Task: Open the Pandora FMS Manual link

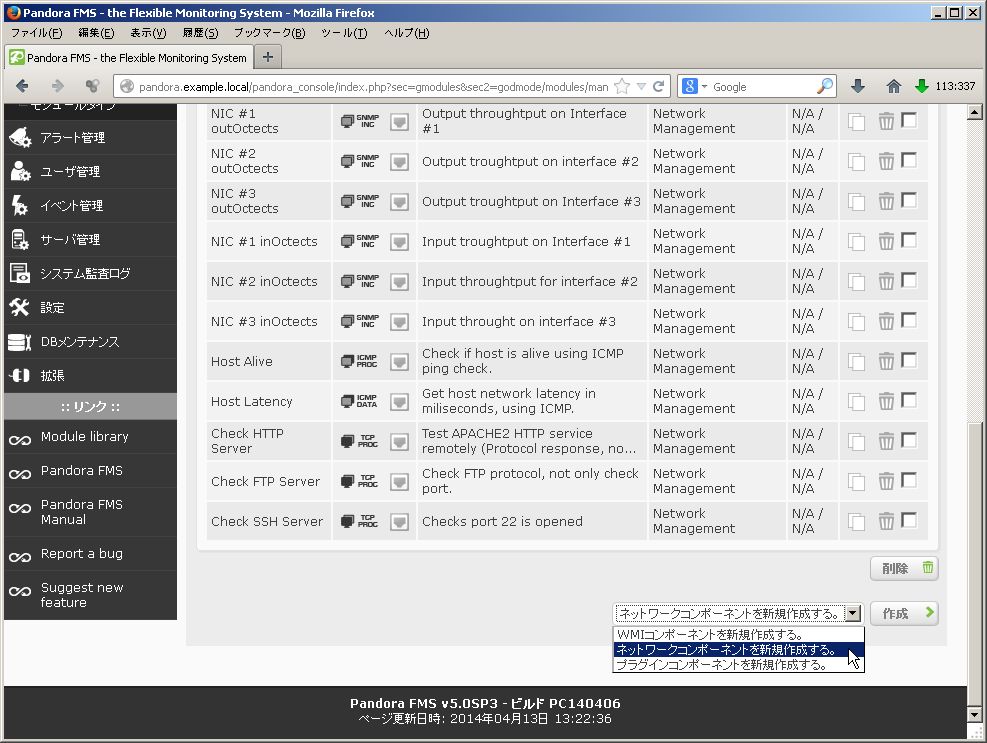Action: click(82, 512)
